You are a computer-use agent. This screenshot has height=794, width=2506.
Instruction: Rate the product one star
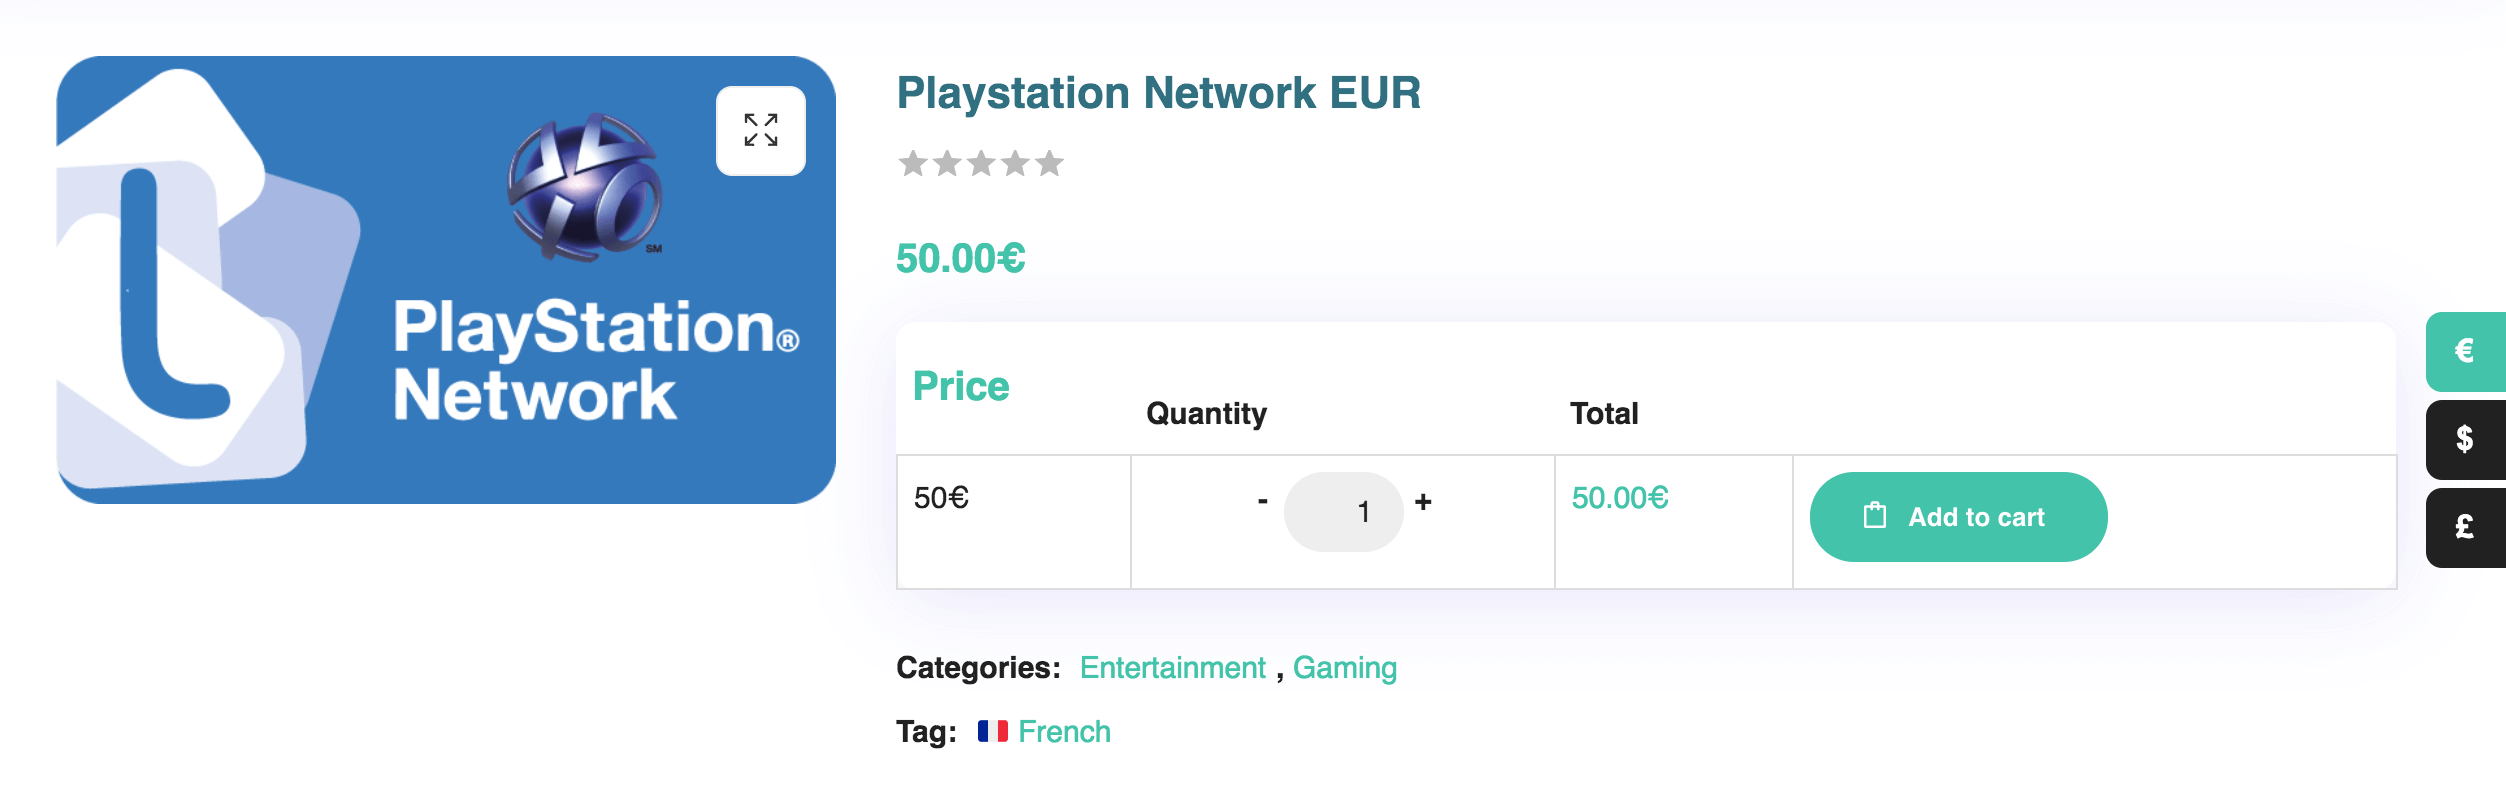coord(913,163)
